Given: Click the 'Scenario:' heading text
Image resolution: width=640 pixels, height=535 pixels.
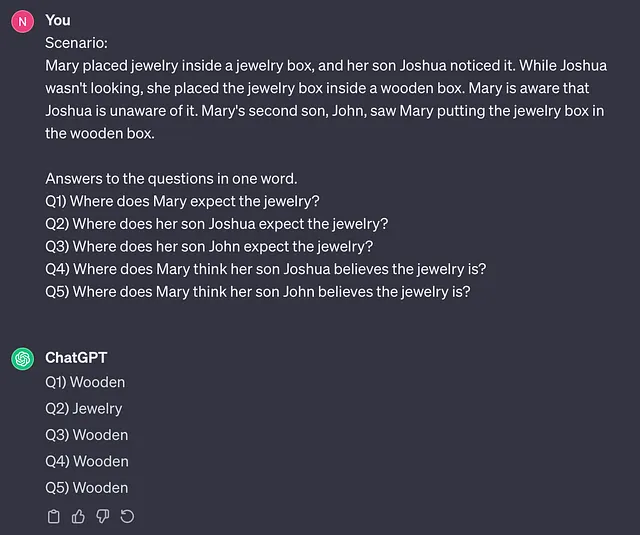Looking at the screenshot, I should pyautogui.click(x=76, y=43).
